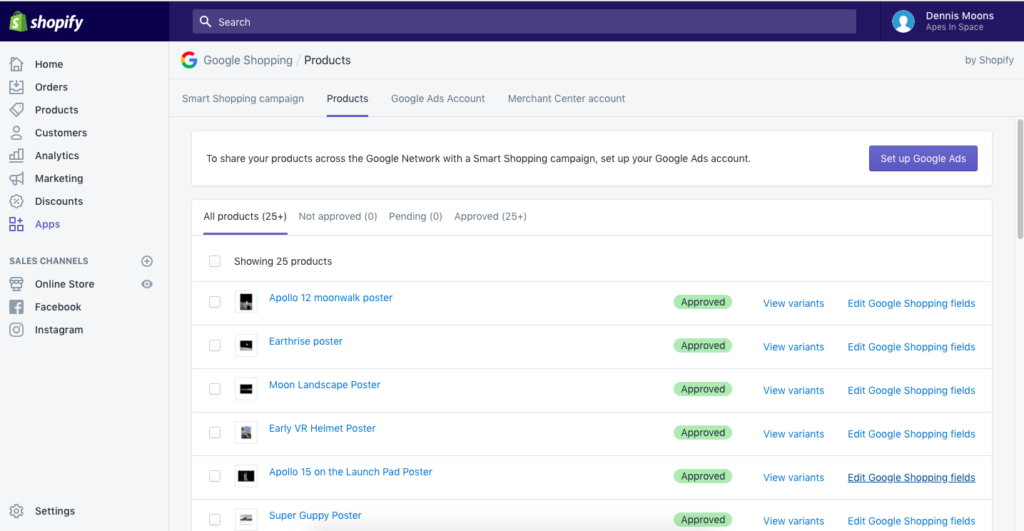This screenshot has height=531, width=1024.
Task: Filter by Approved (25+) products
Action: point(490,216)
